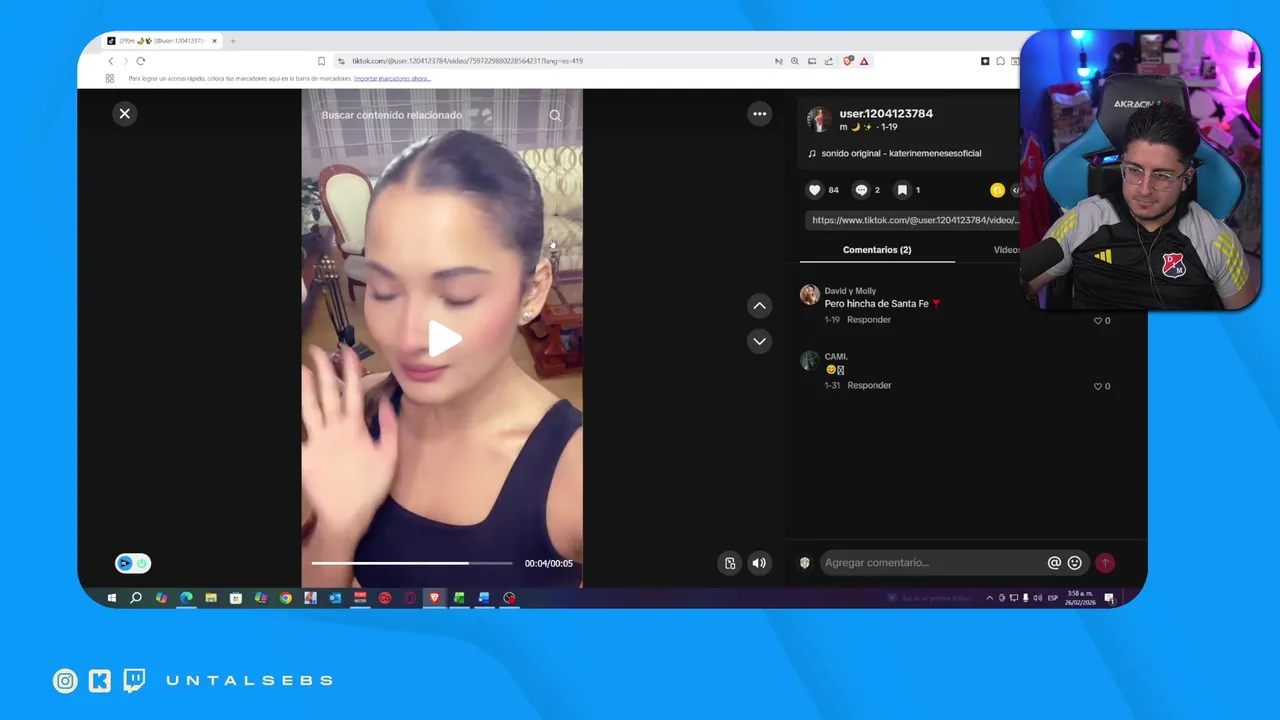1280x720 pixels.
Task: Click the ESP language indicator
Action: [1052, 598]
